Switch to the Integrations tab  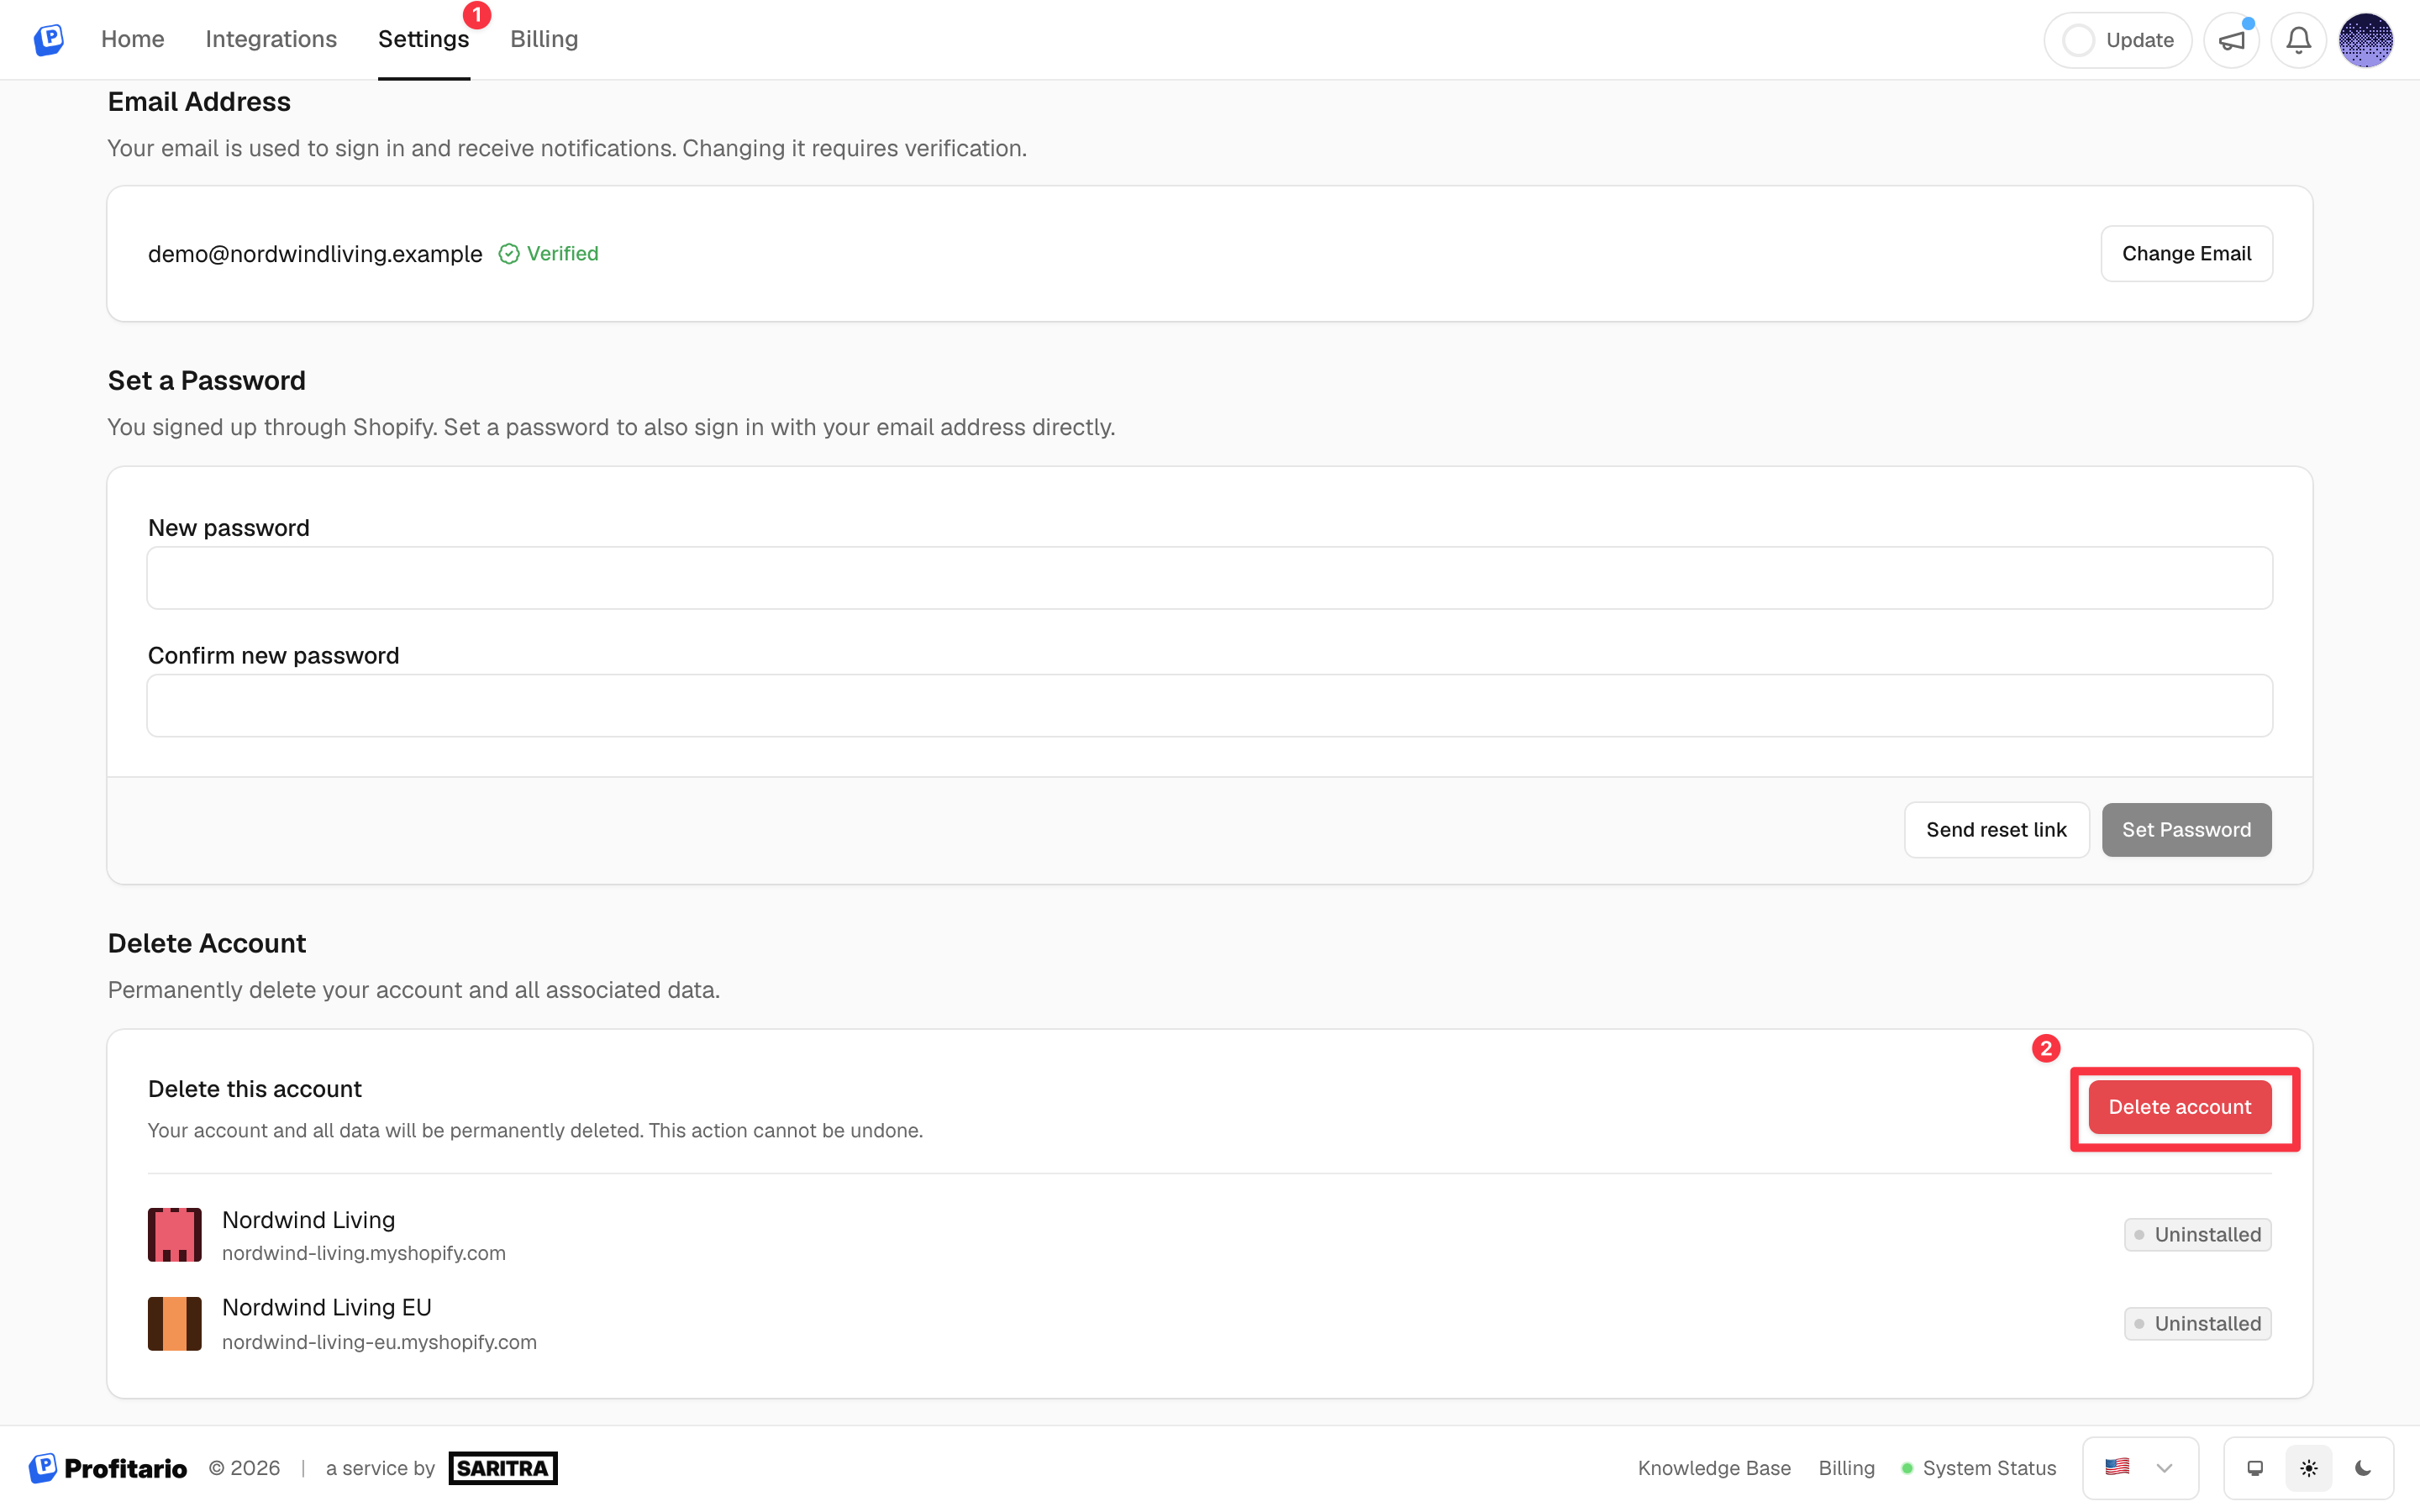tap(271, 39)
